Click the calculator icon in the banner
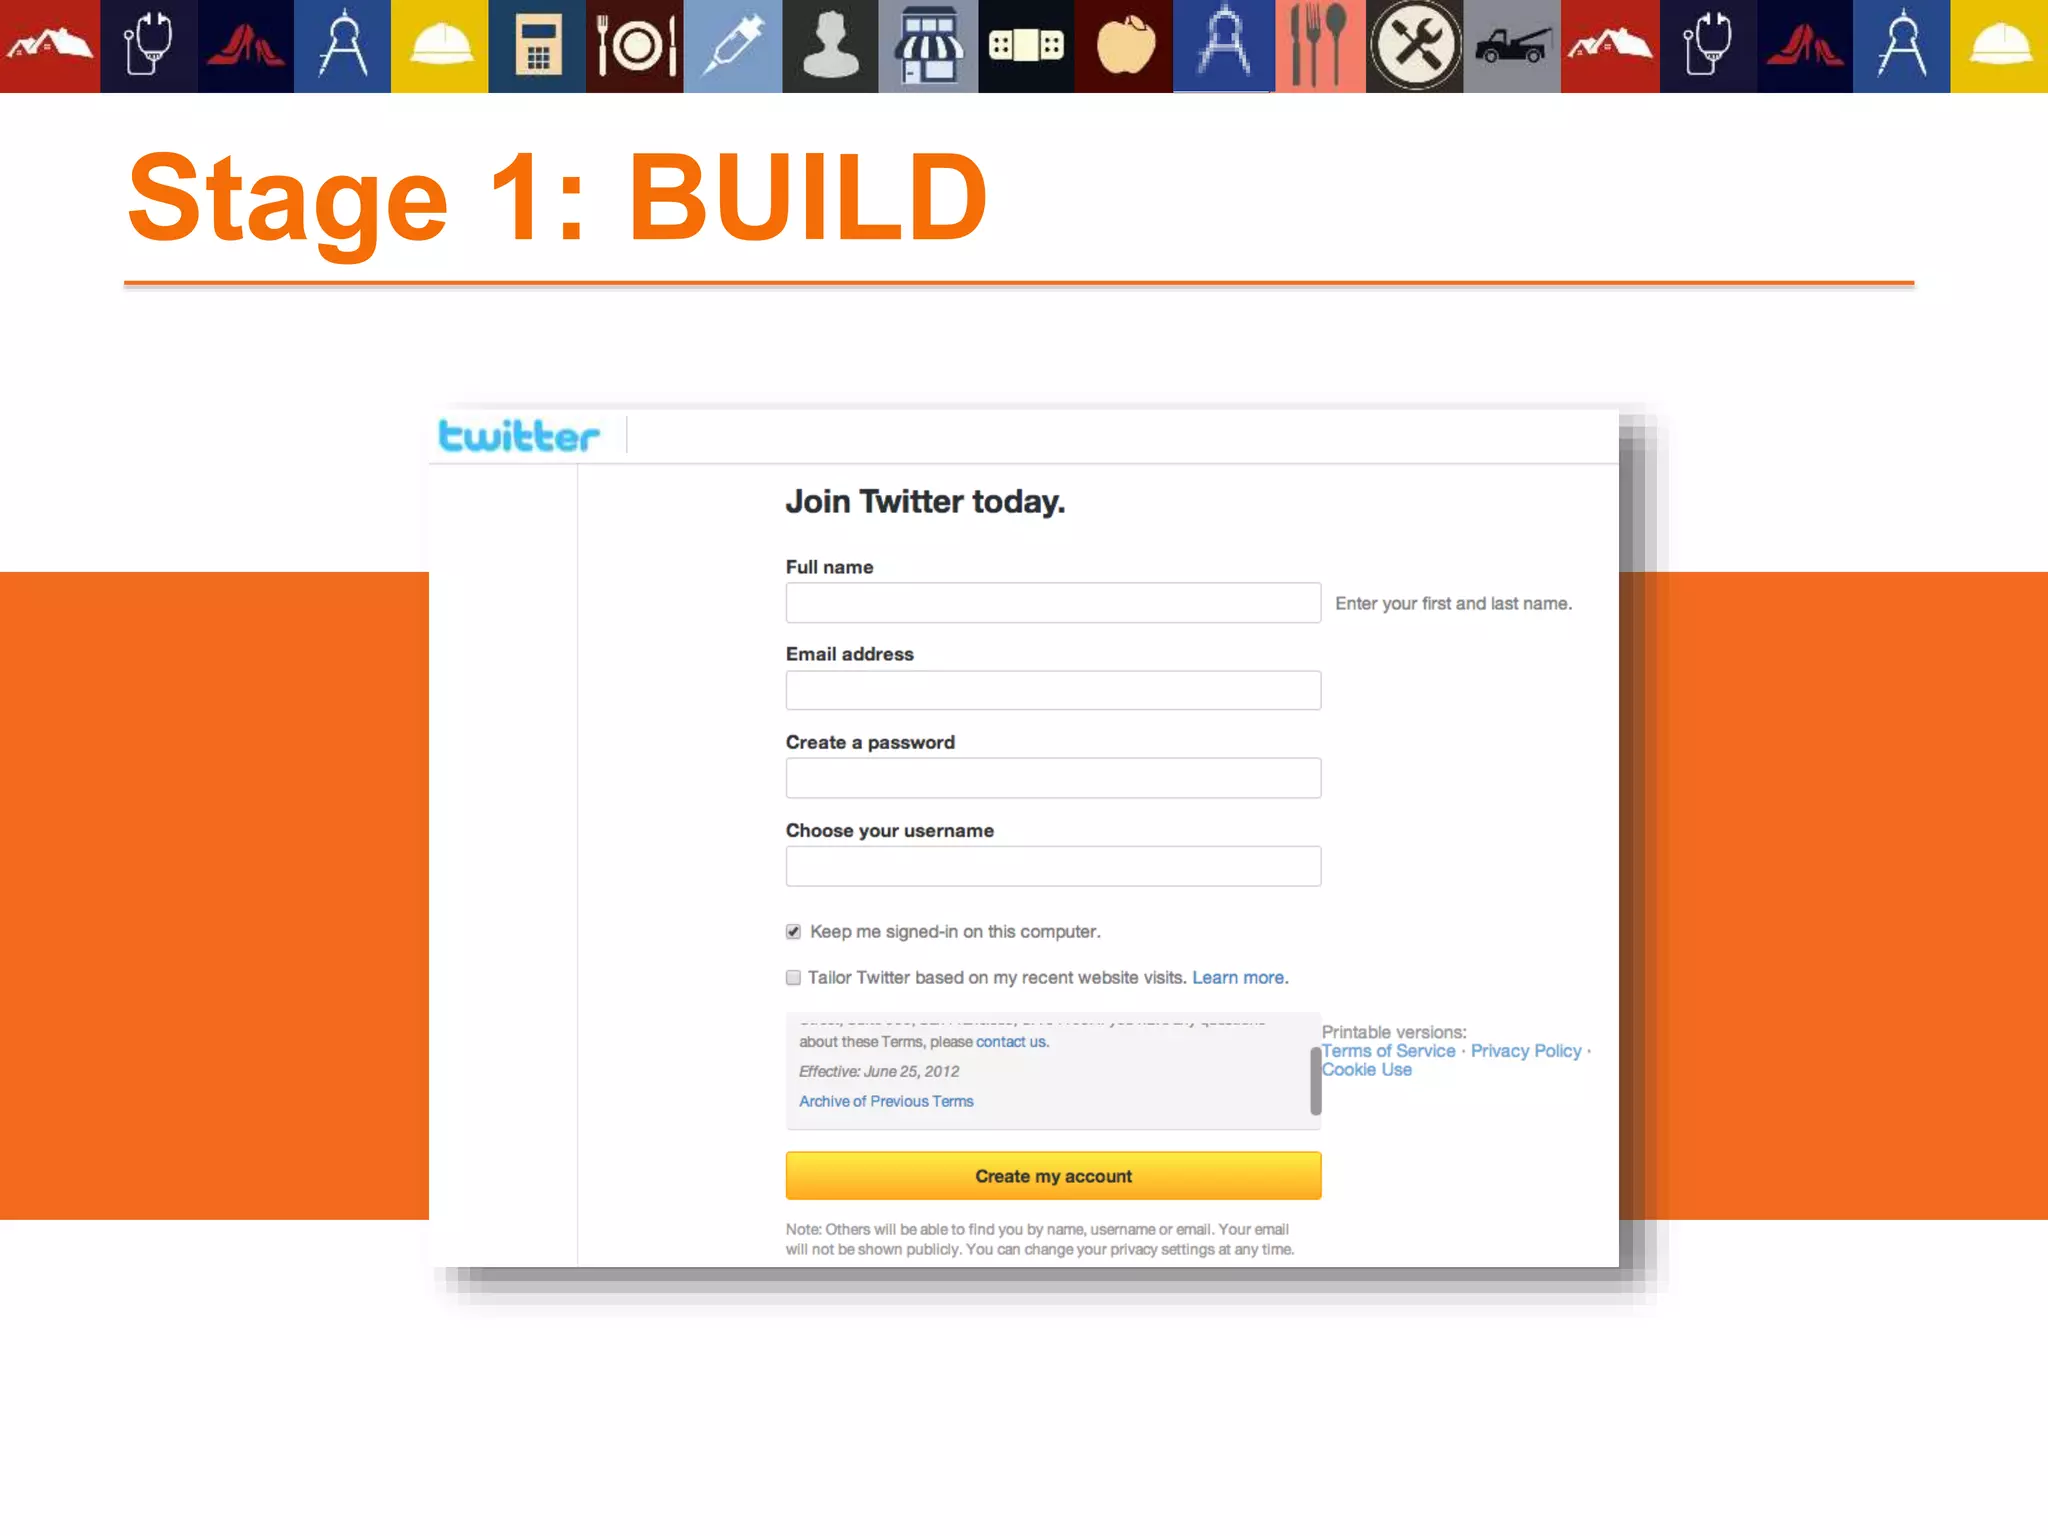The width and height of the screenshot is (2048, 1536). pyautogui.click(x=537, y=46)
